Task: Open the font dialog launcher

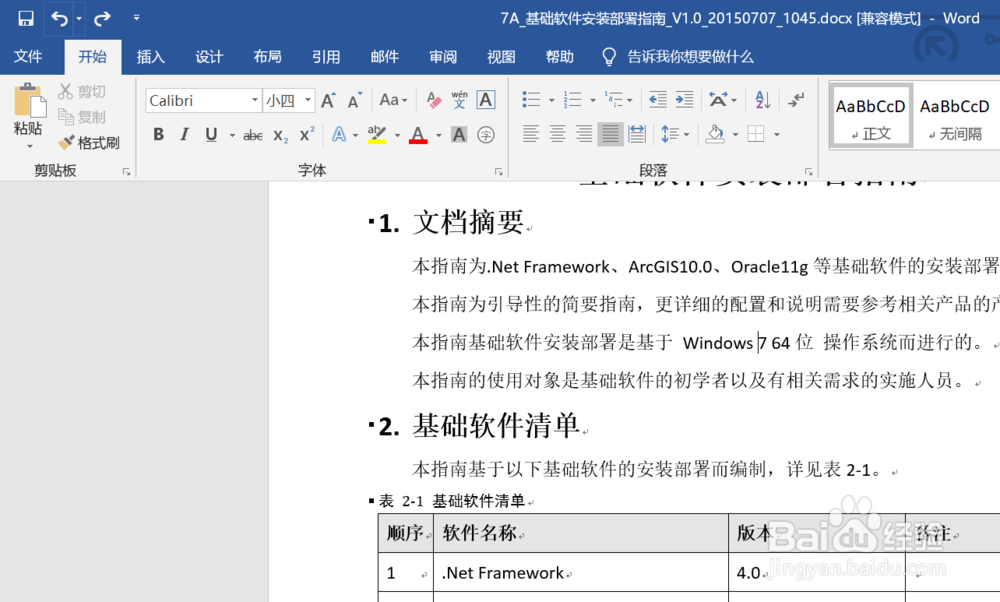Action: (499, 172)
